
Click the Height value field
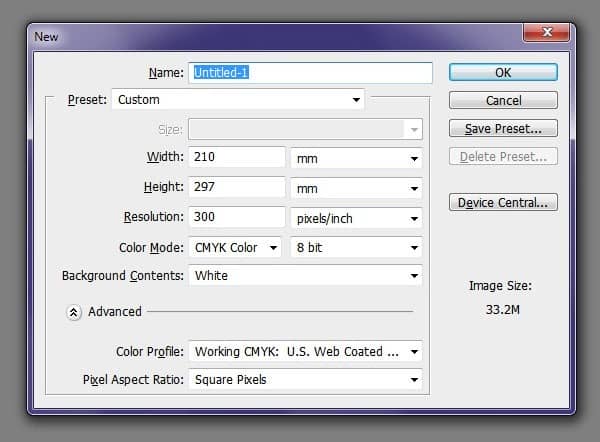click(x=237, y=187)
